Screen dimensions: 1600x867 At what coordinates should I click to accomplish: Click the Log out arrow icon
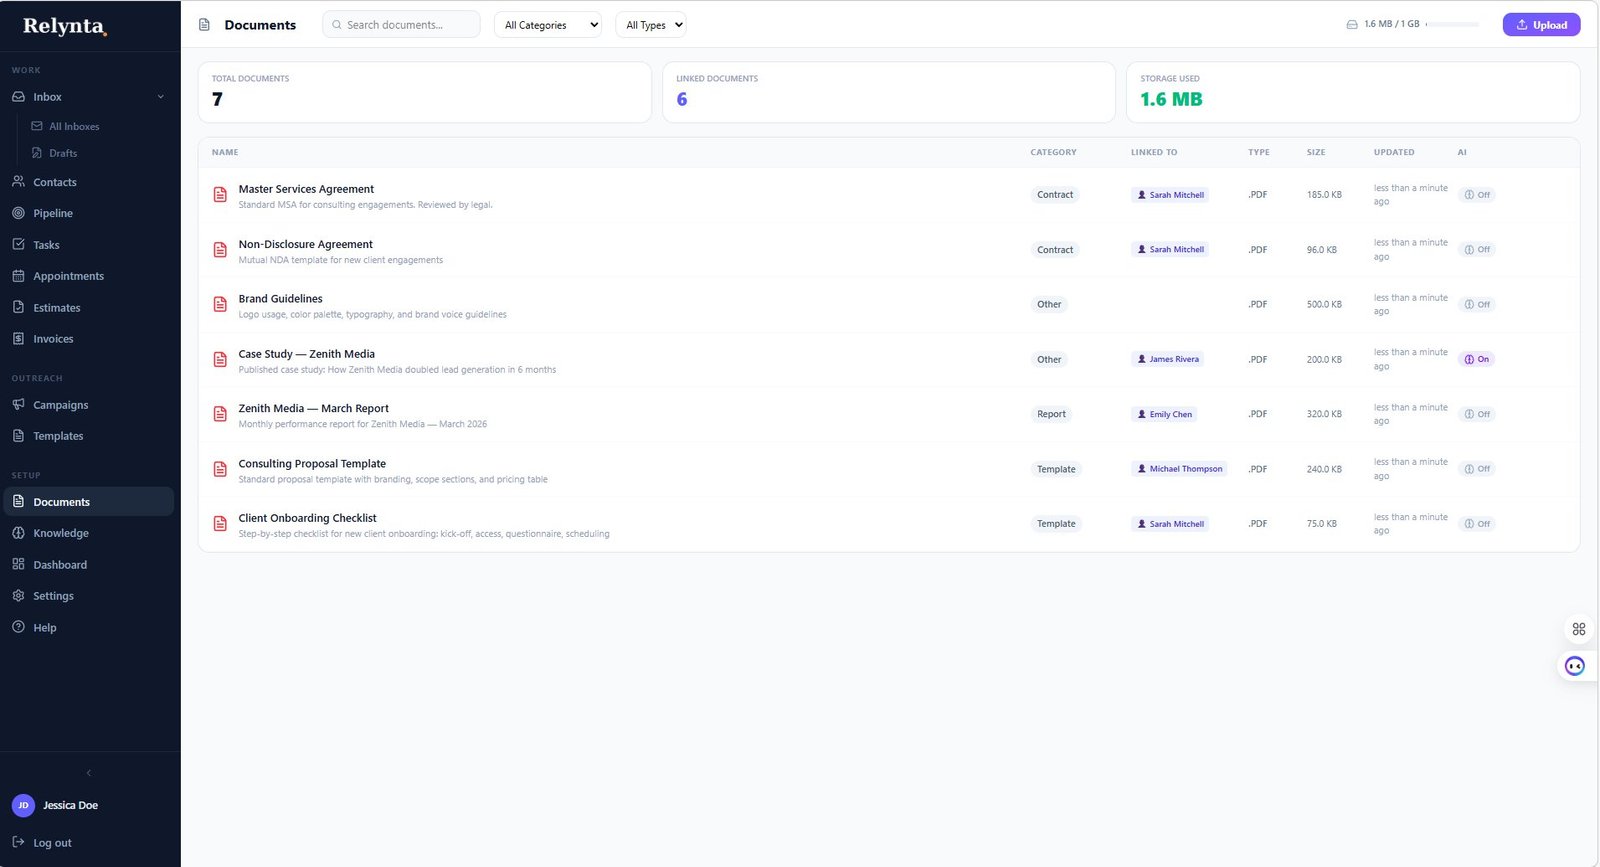pyautogui.click(x=18, y=843)
